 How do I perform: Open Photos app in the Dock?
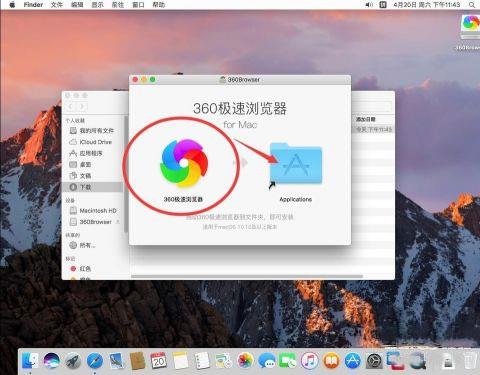point(245,361)
